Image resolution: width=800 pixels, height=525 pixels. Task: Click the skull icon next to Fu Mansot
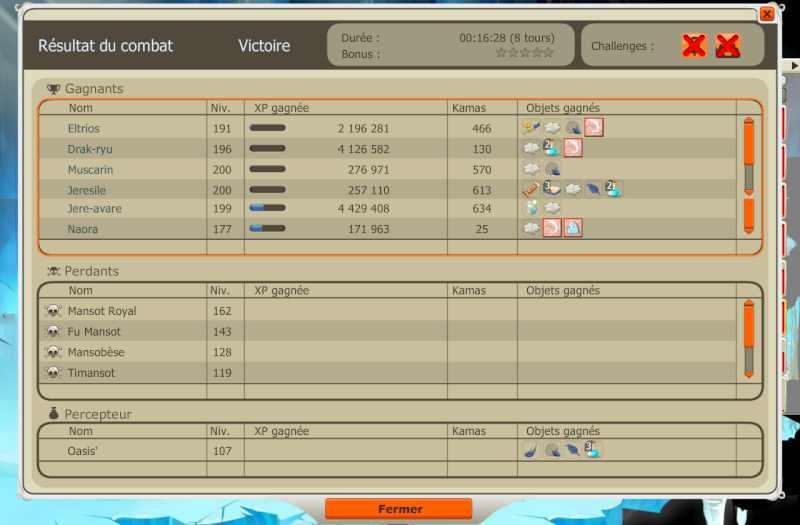(53, 331)
